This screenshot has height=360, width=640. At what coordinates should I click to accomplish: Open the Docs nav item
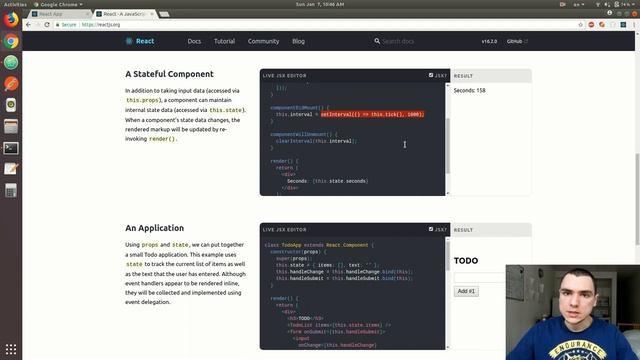[x=194, y=41]
